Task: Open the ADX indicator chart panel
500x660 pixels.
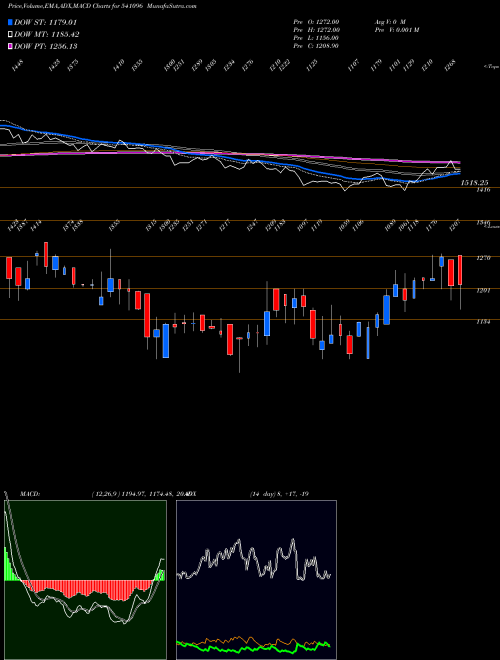Action: tap(256, 580)
